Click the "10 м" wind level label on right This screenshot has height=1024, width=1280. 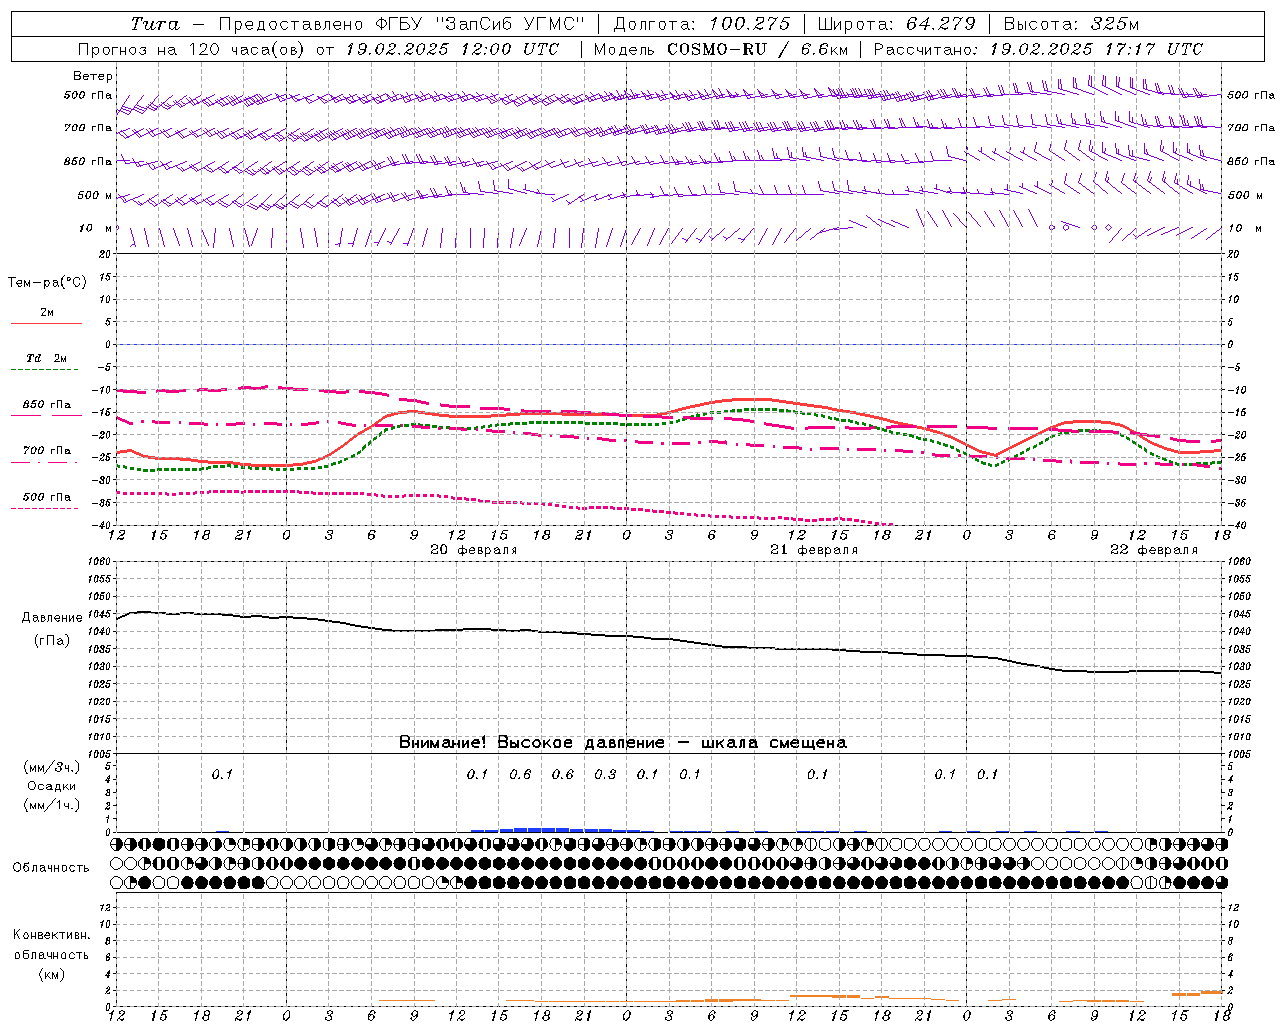1245,229
